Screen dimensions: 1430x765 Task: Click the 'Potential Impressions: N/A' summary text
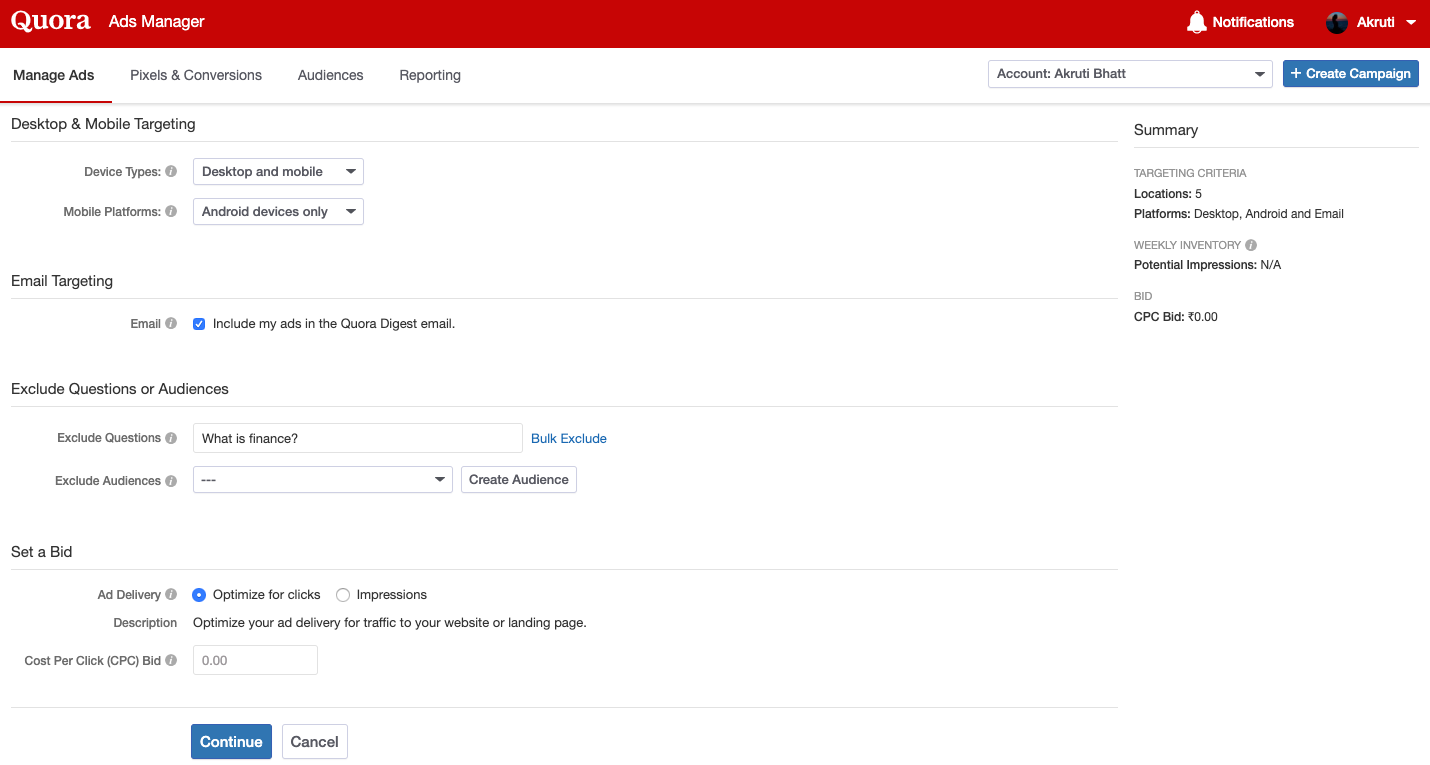tap(1207, 265)
